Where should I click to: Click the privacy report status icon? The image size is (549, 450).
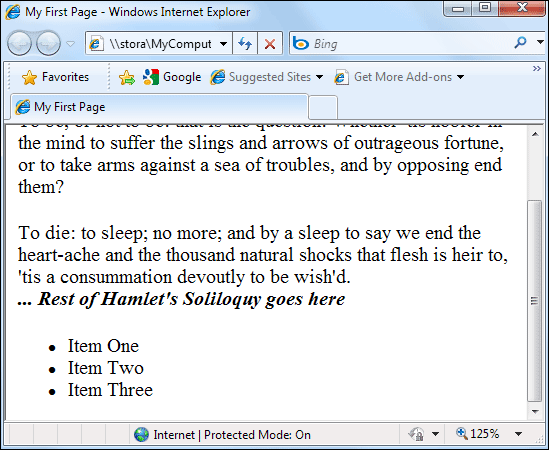click(416, 435)
